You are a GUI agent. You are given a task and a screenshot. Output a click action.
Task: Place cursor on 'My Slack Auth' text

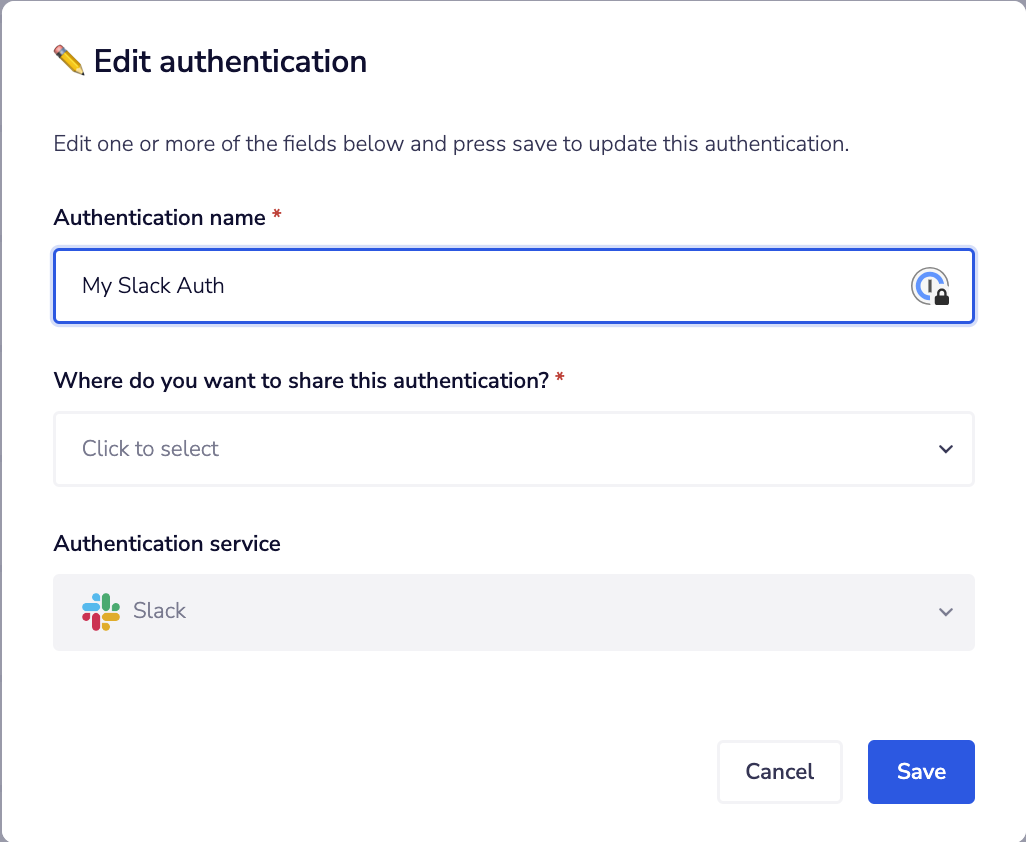pyautogui.click(x=153, y=286)
